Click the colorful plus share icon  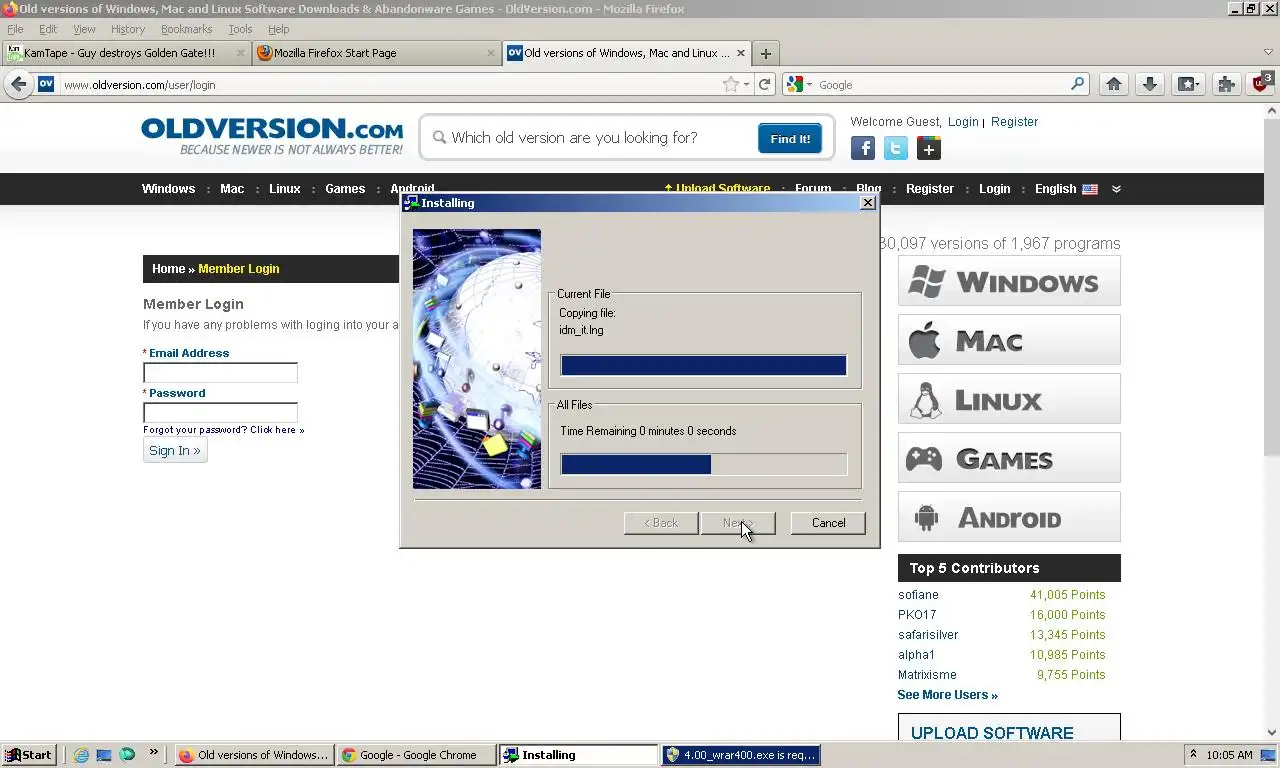click(929, 149)
